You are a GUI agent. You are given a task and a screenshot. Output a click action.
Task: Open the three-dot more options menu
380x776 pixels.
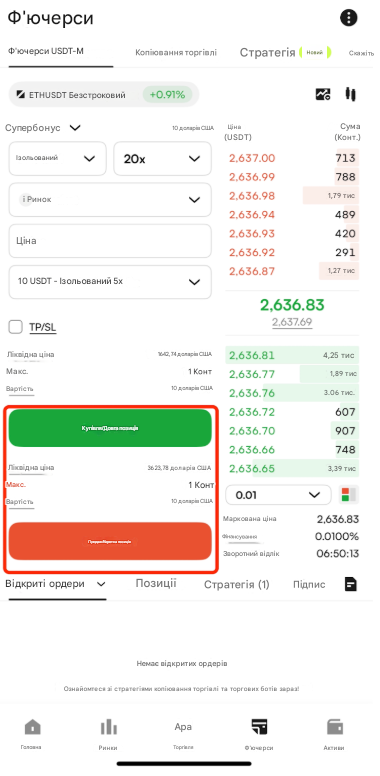tap(349, 18)
